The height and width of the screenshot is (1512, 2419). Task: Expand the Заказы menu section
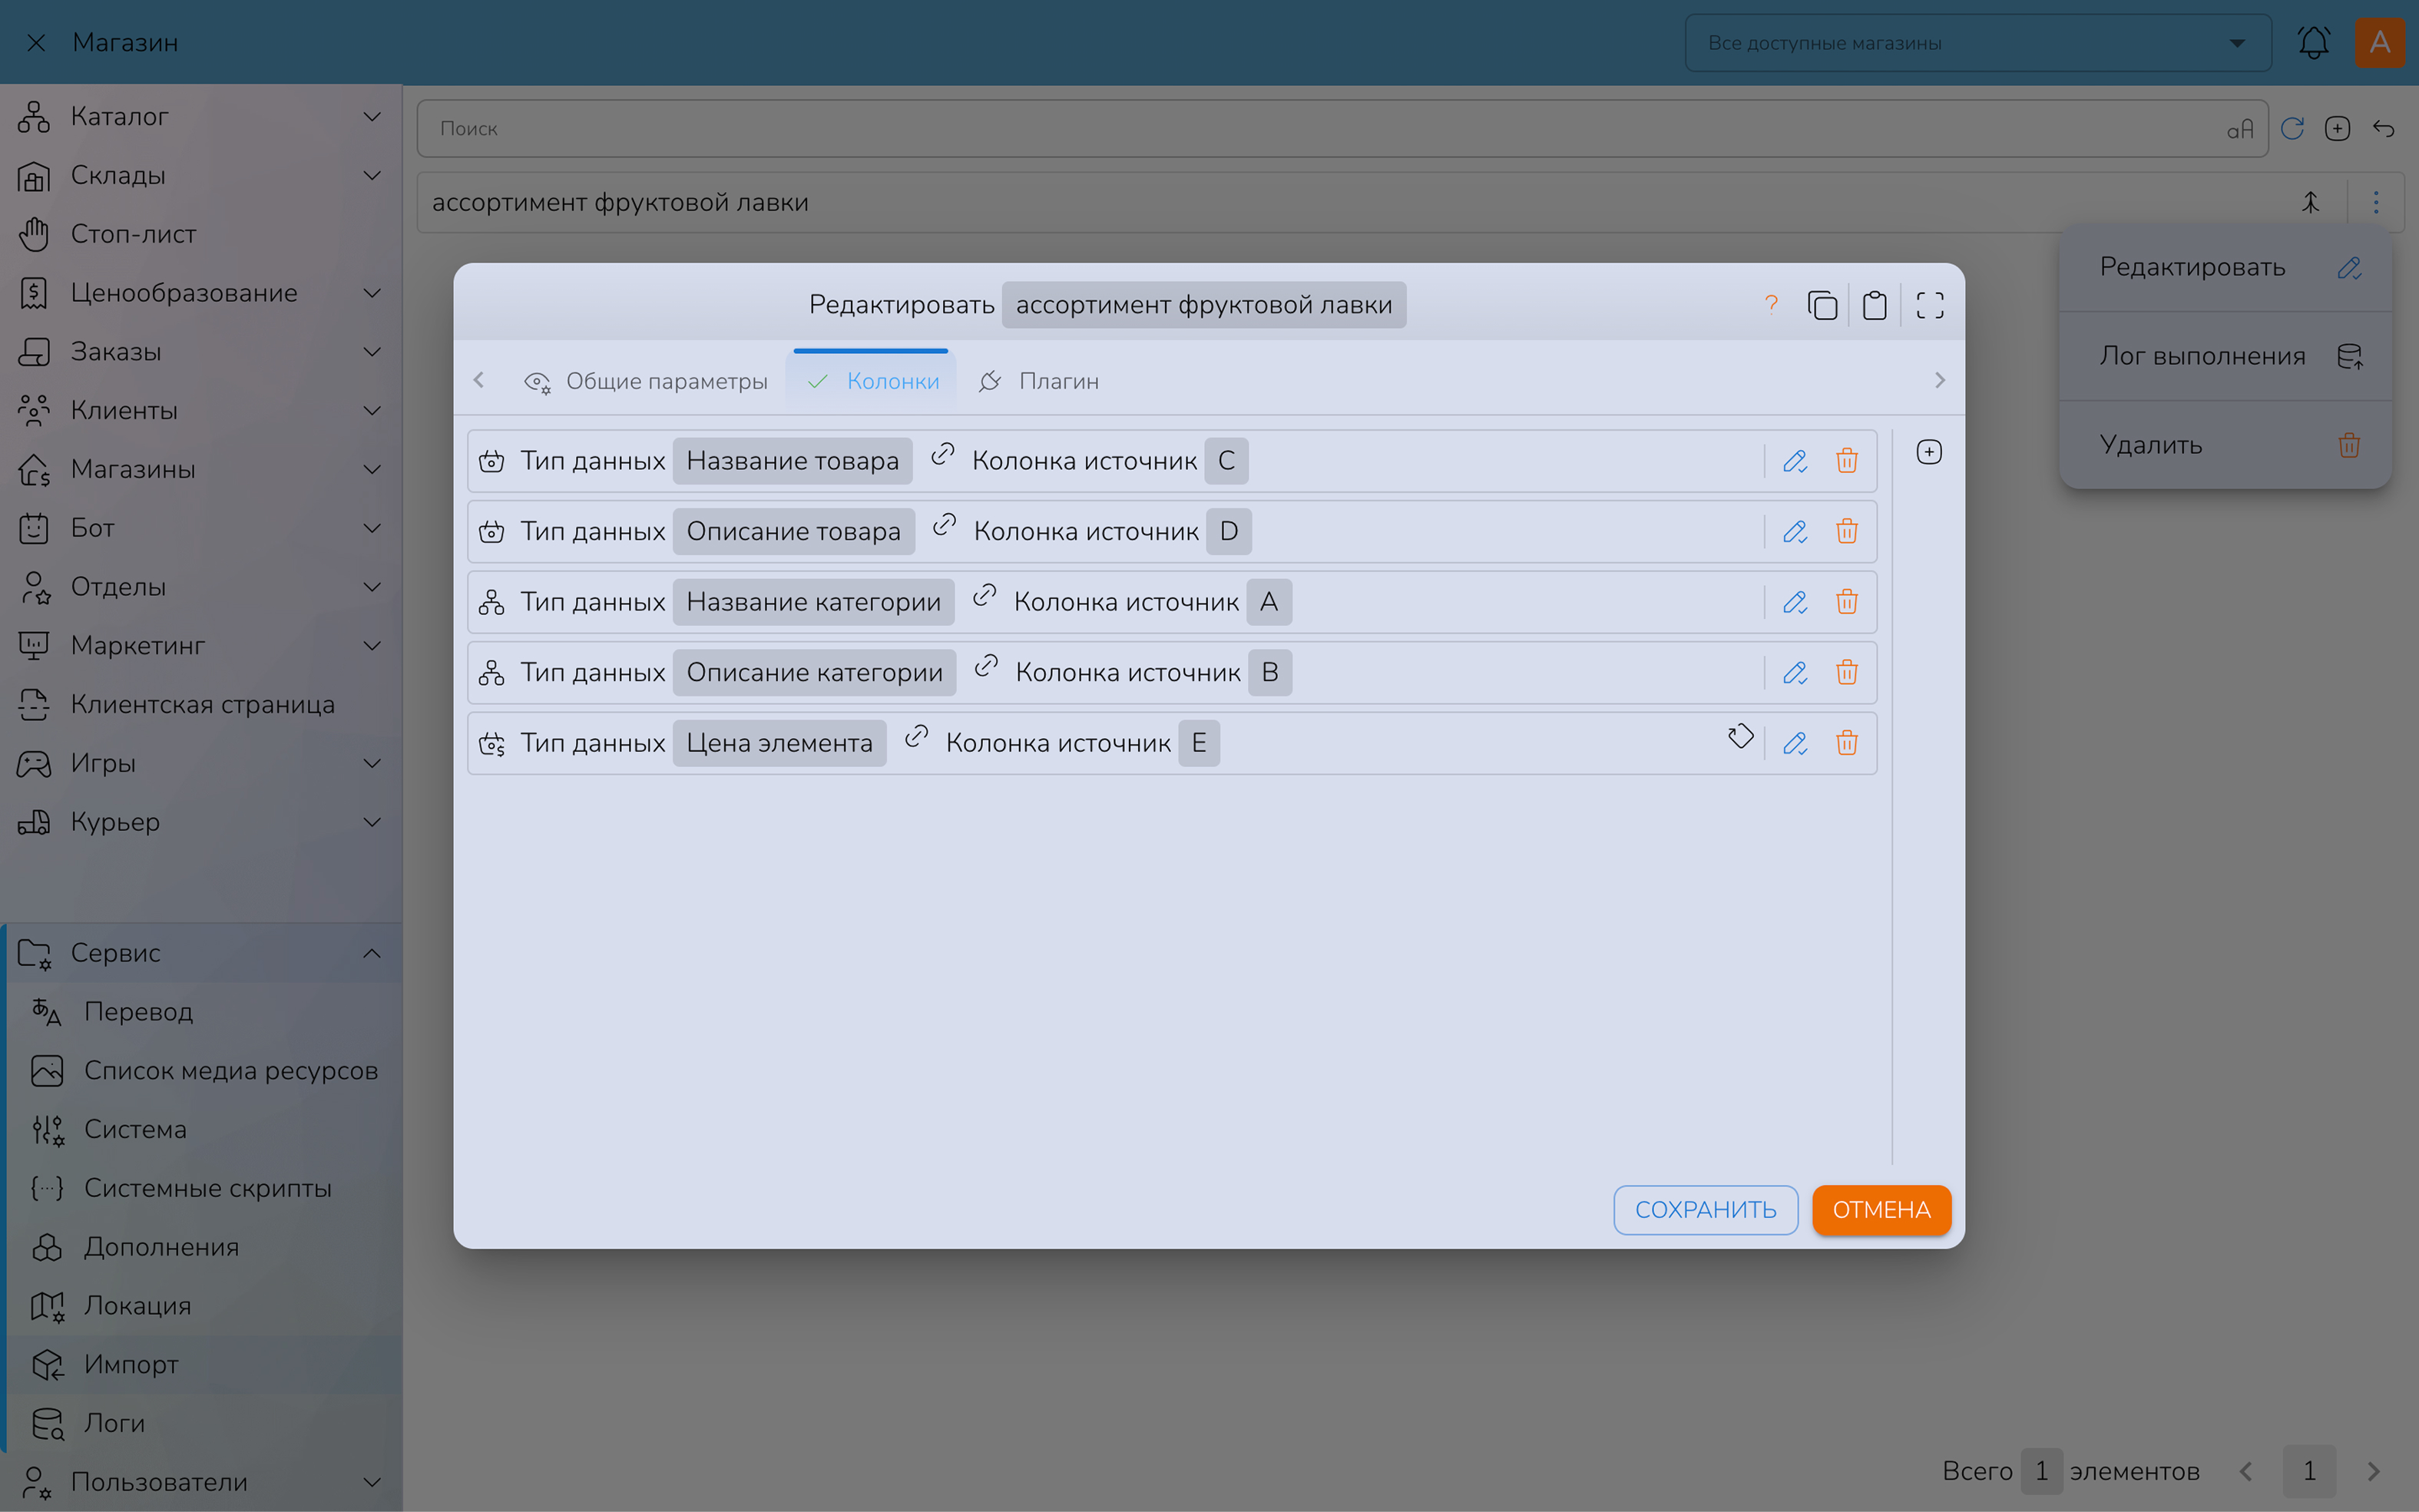[200, 352]
